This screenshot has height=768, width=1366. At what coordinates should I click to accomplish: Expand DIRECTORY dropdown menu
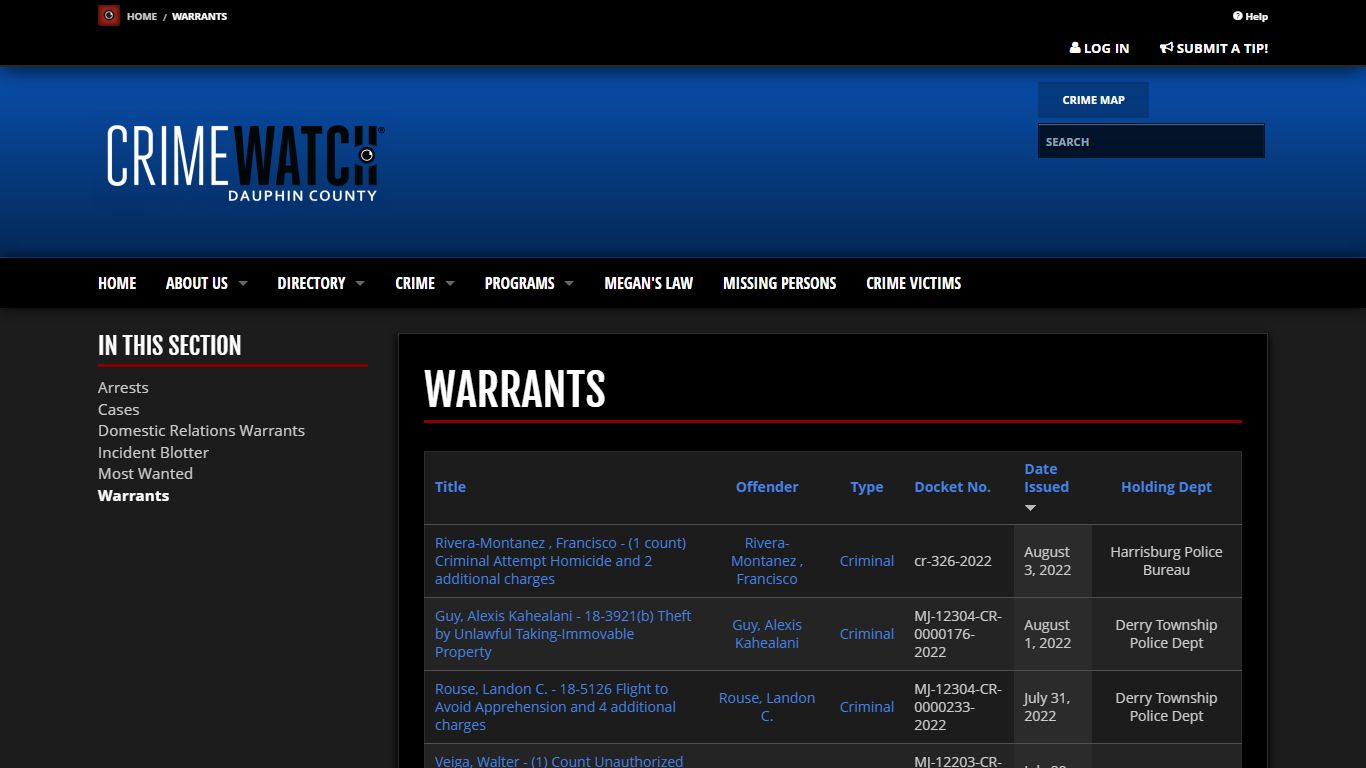(321, 283)
